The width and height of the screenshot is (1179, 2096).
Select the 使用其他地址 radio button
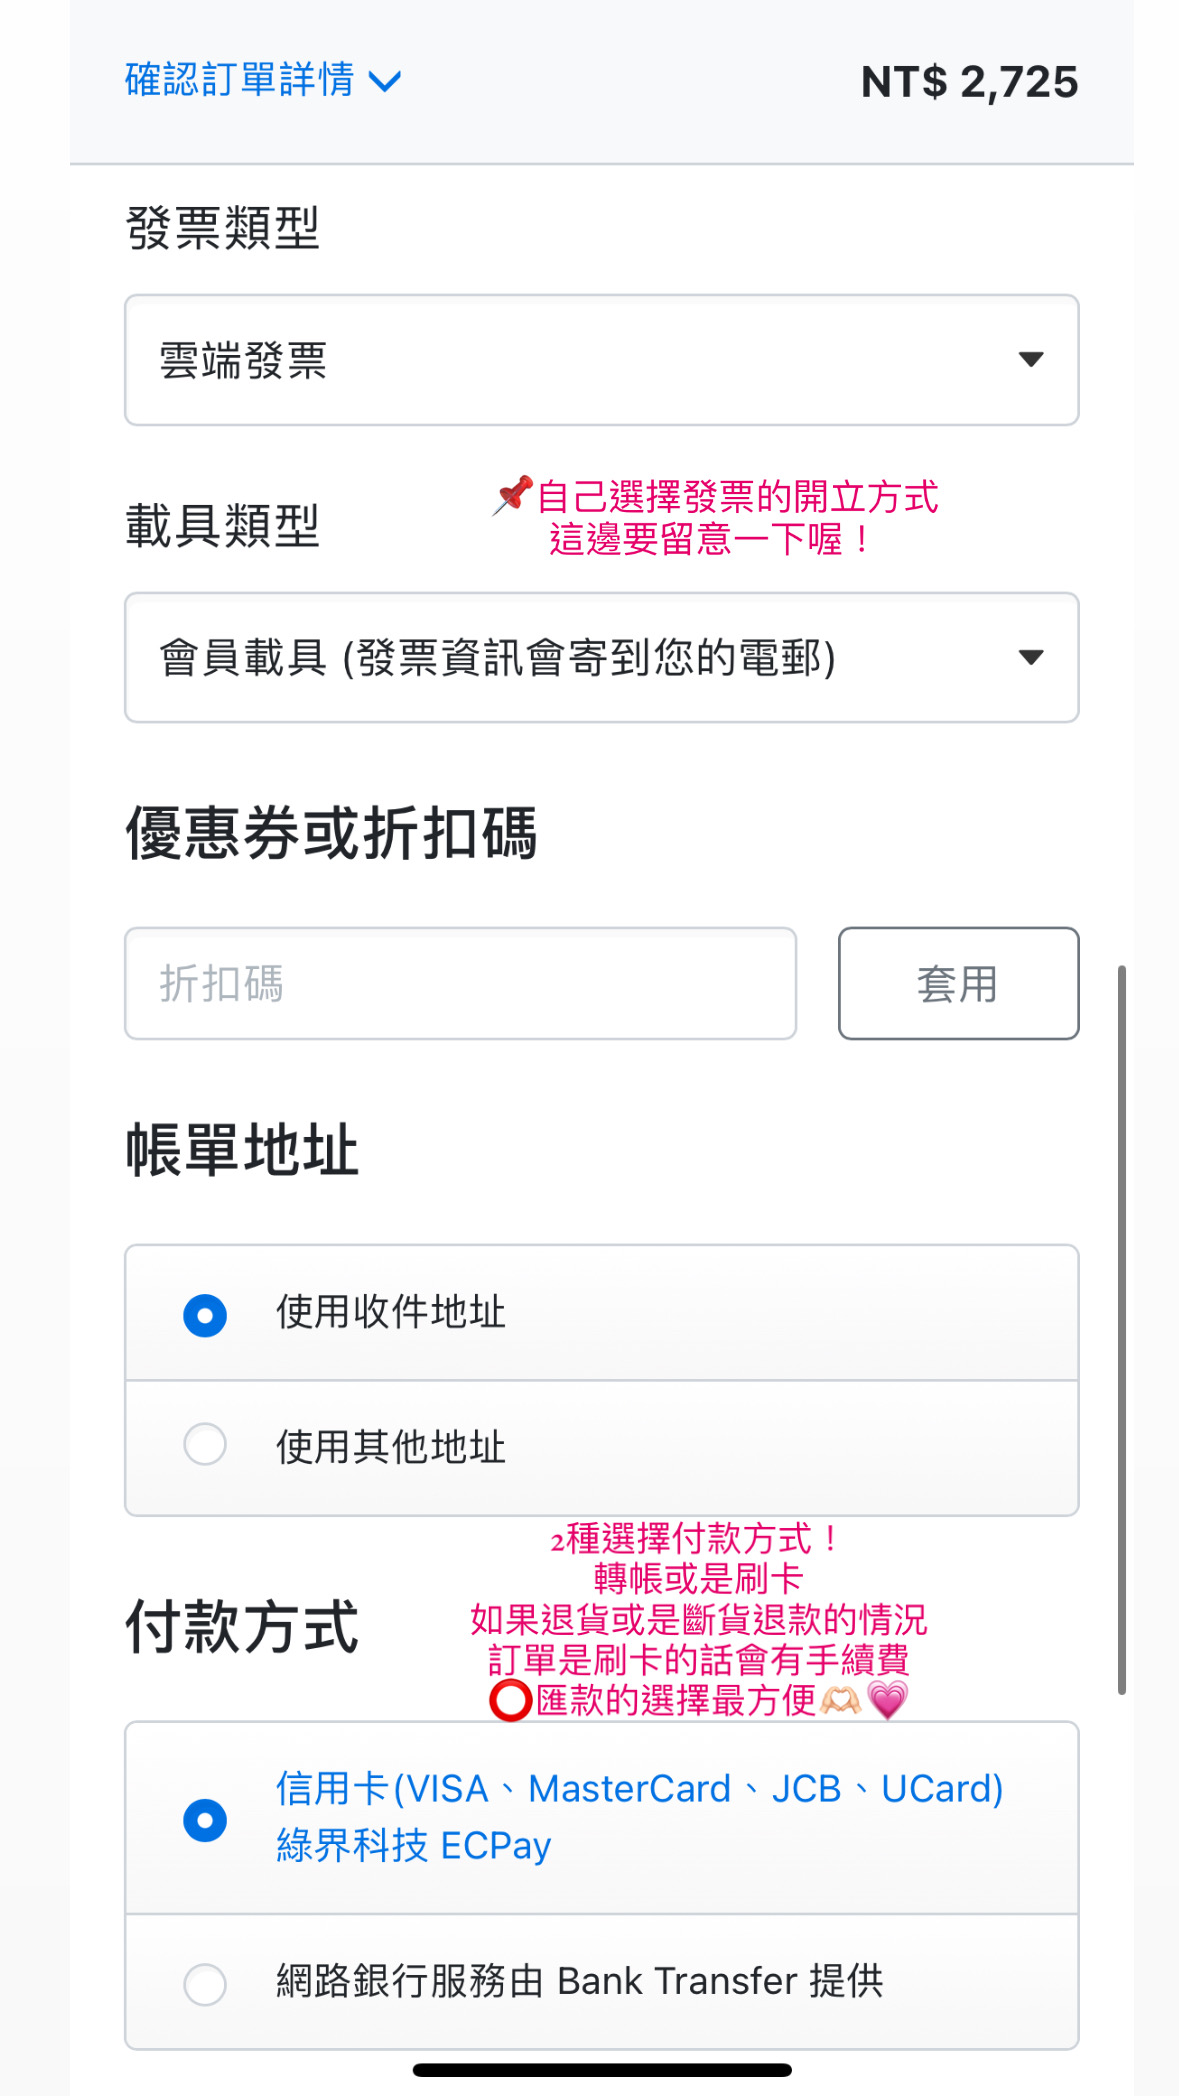coord(205,1444)
